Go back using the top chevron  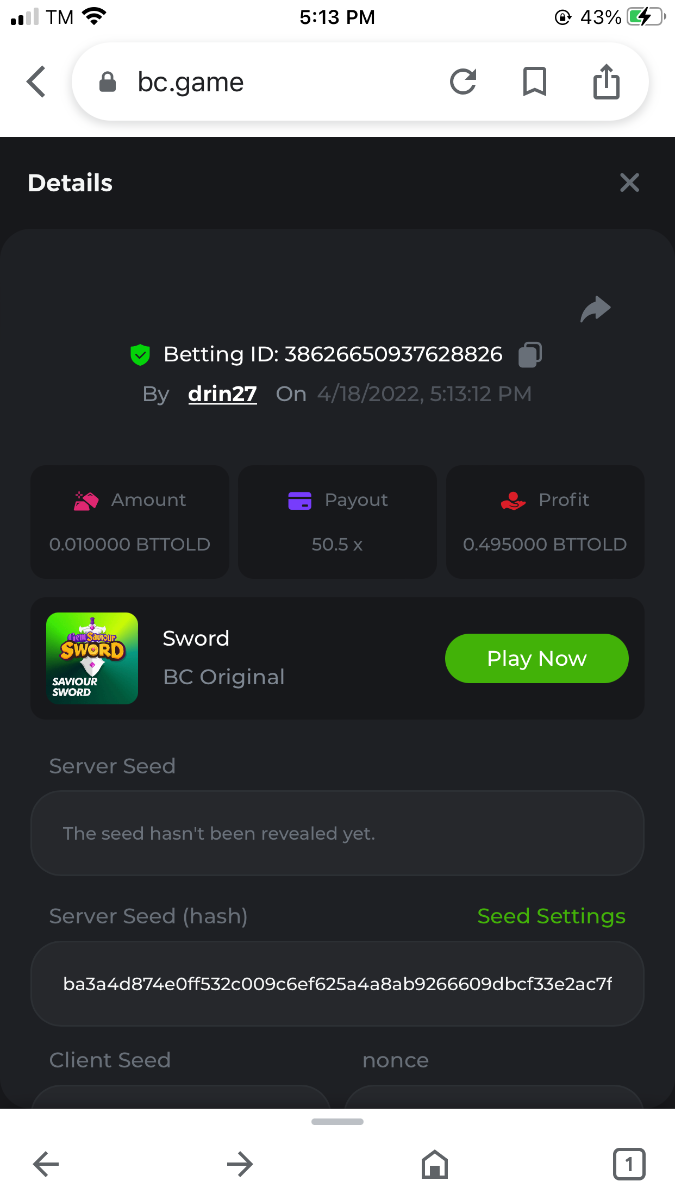pyautogui.click(x=36, y=82)
